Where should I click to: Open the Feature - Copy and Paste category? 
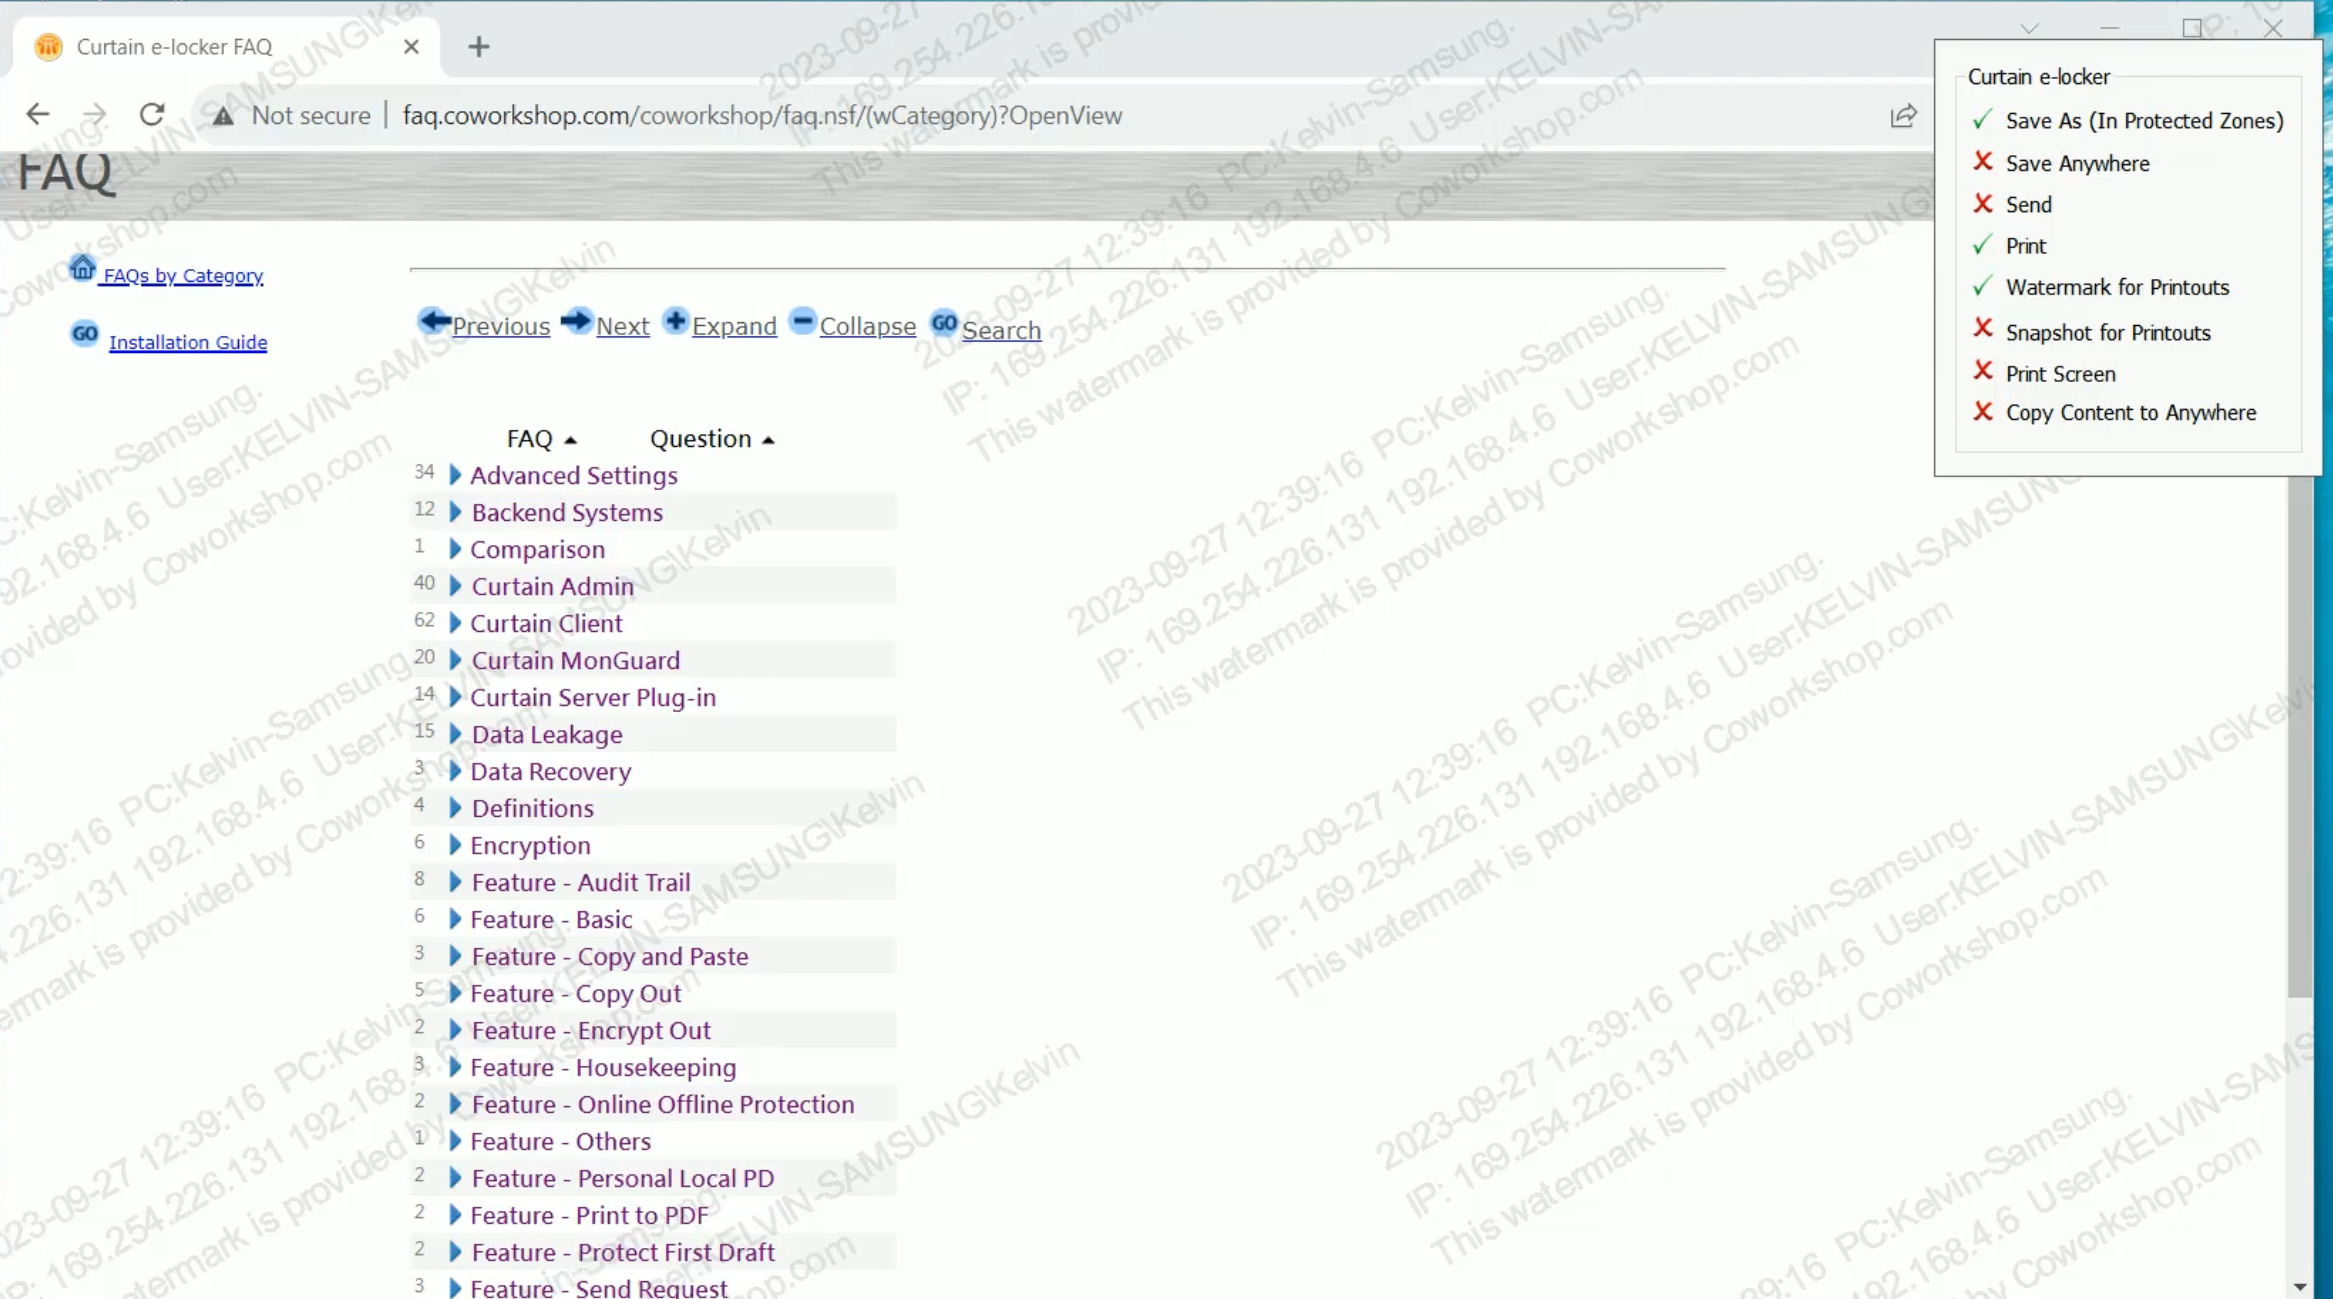pyautogui.click(x=610, y=956)
